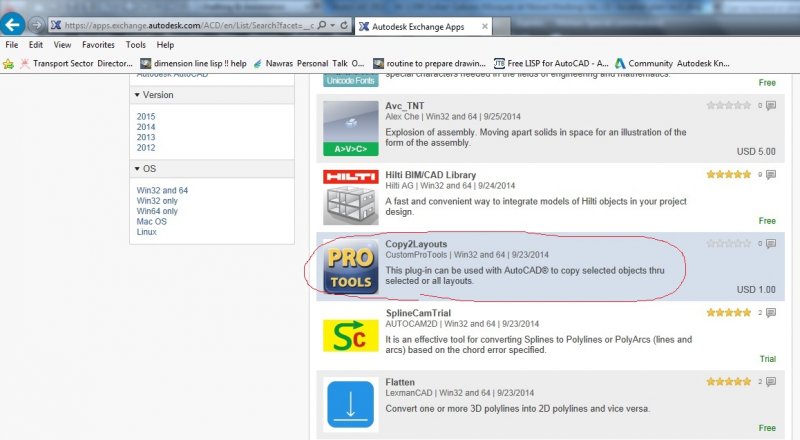Click the search magnifier in address bar
The width and height of the screenshot is (800, 440).
(x=322, y=25)
